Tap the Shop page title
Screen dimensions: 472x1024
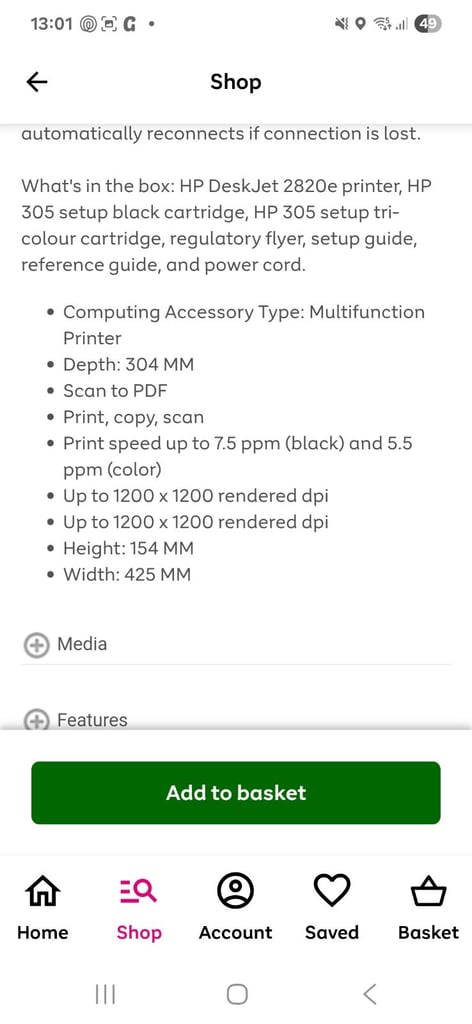pyautogui.click(x=236, y=82)
